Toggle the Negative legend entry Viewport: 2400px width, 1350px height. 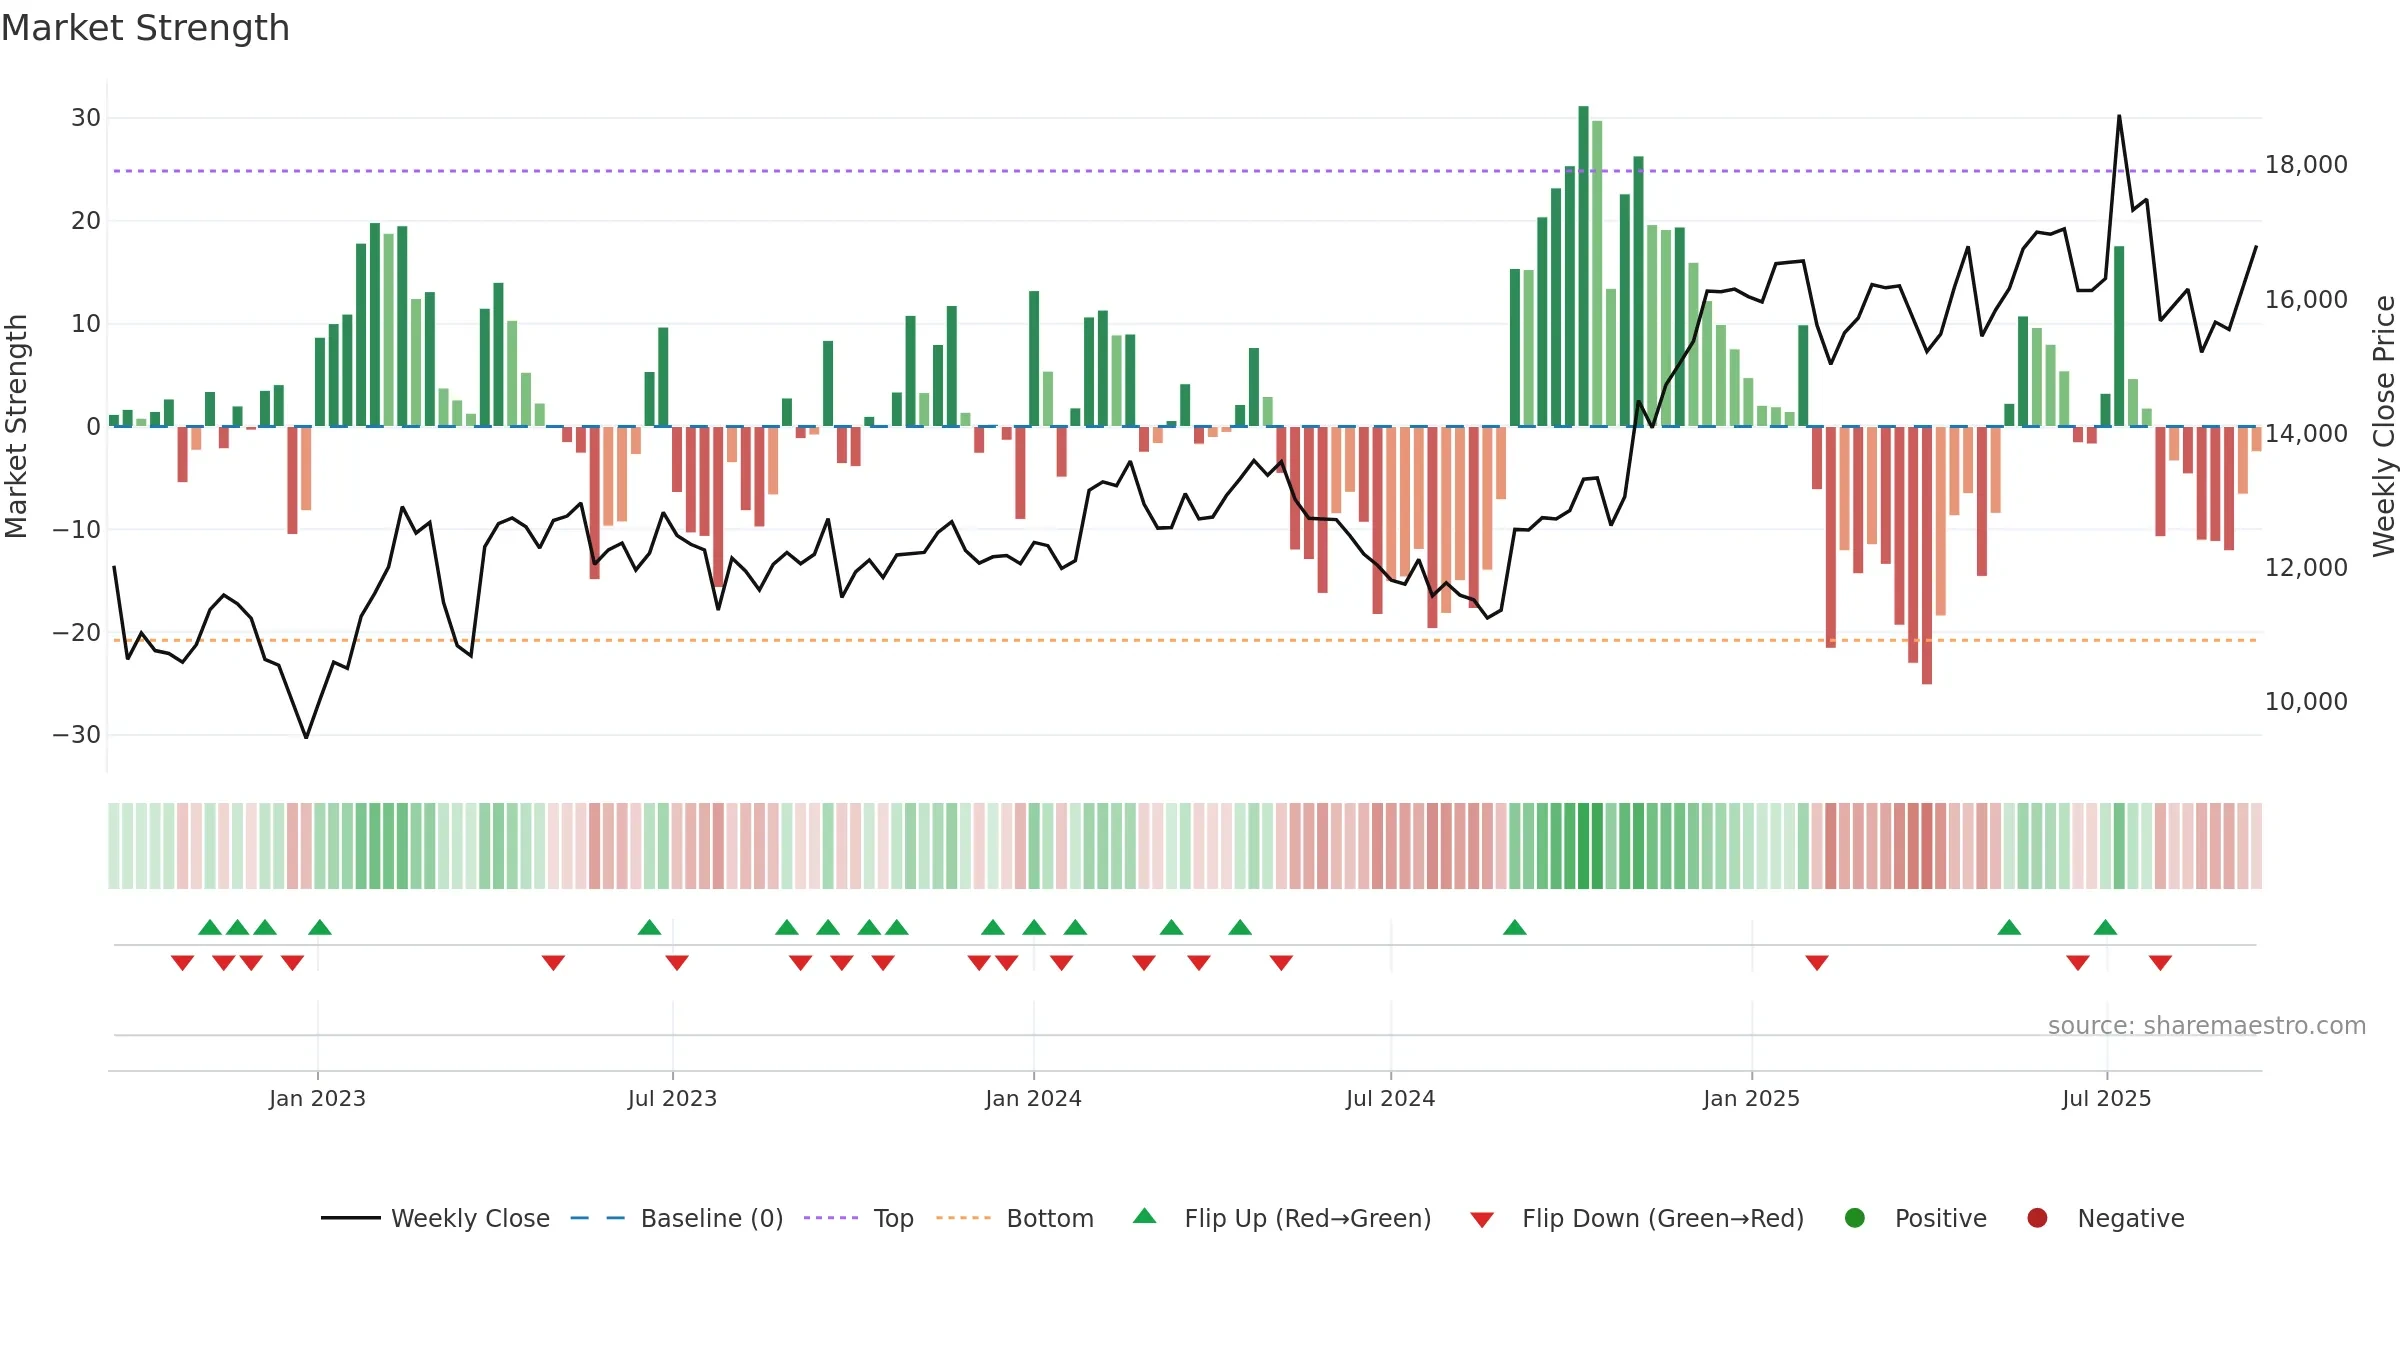click(2105, 1218)
